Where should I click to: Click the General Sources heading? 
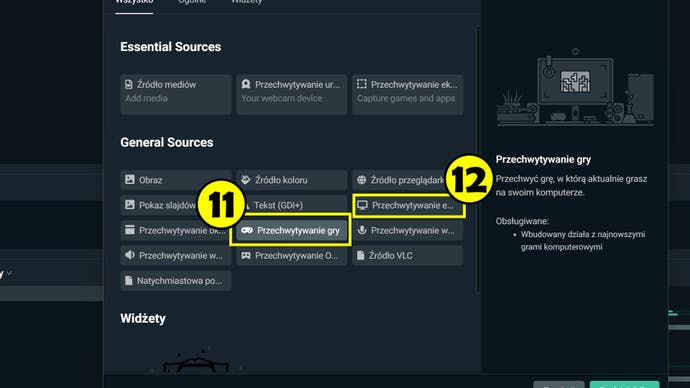[167, 142]
